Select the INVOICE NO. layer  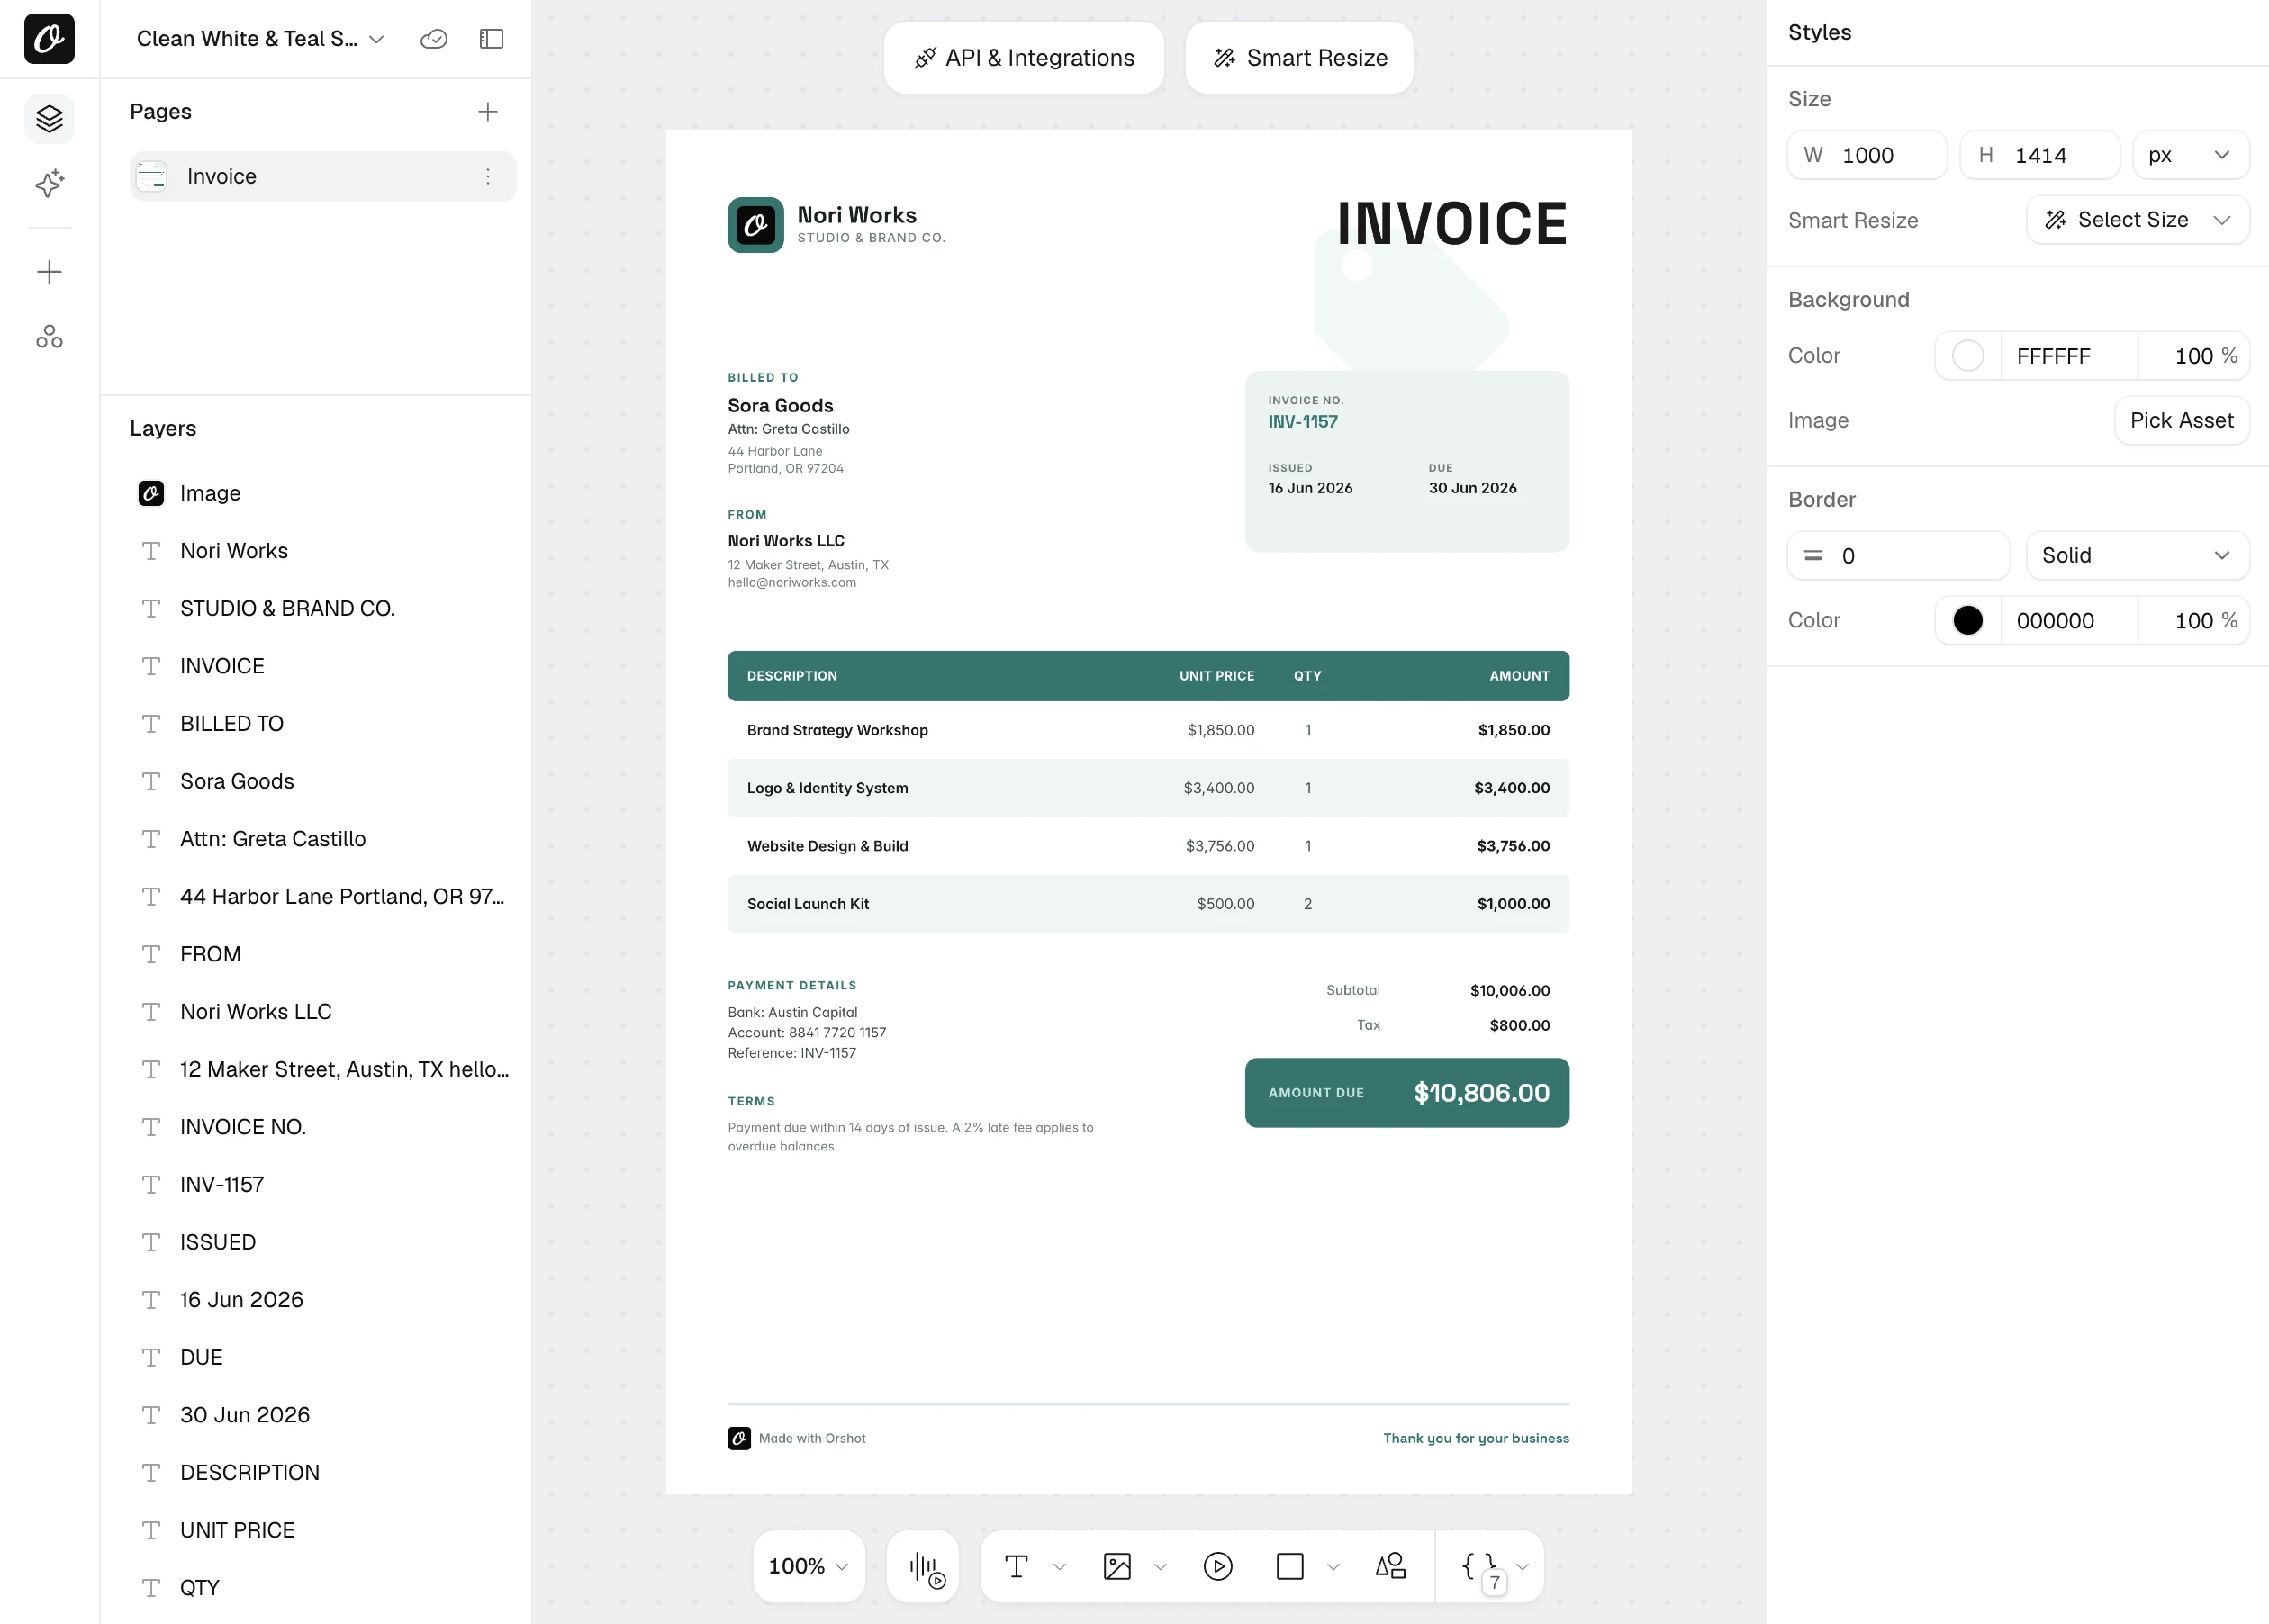[x=322, y=1127]
